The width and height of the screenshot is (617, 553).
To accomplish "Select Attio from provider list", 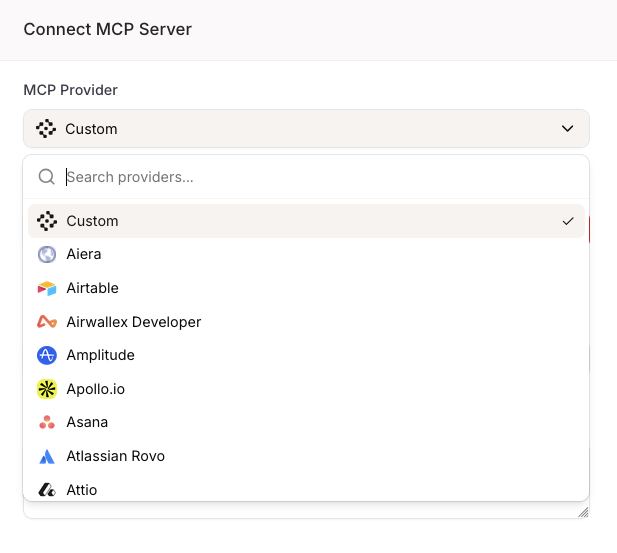I will coord(306,490).
